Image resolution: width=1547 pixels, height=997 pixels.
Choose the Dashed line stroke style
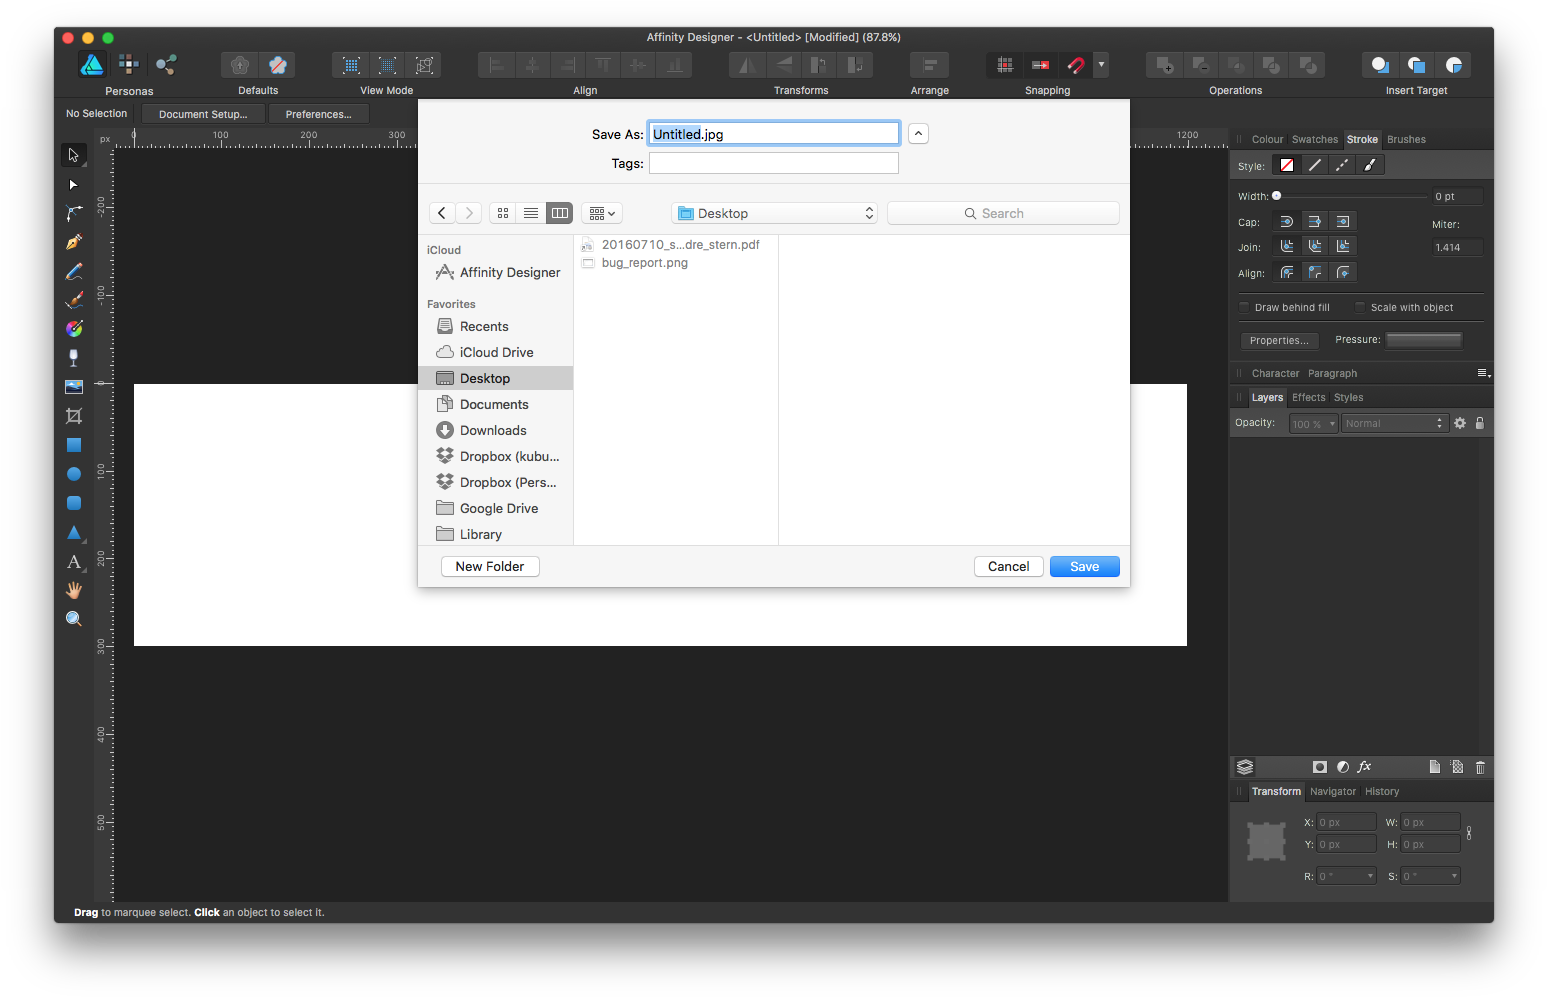coord(1342,165)
